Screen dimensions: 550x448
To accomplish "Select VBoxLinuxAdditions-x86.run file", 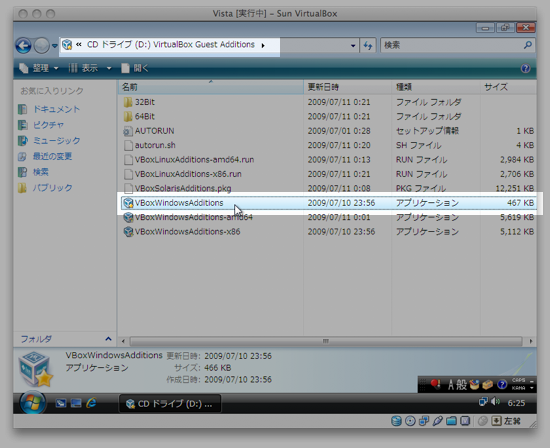I will point(182,174).
